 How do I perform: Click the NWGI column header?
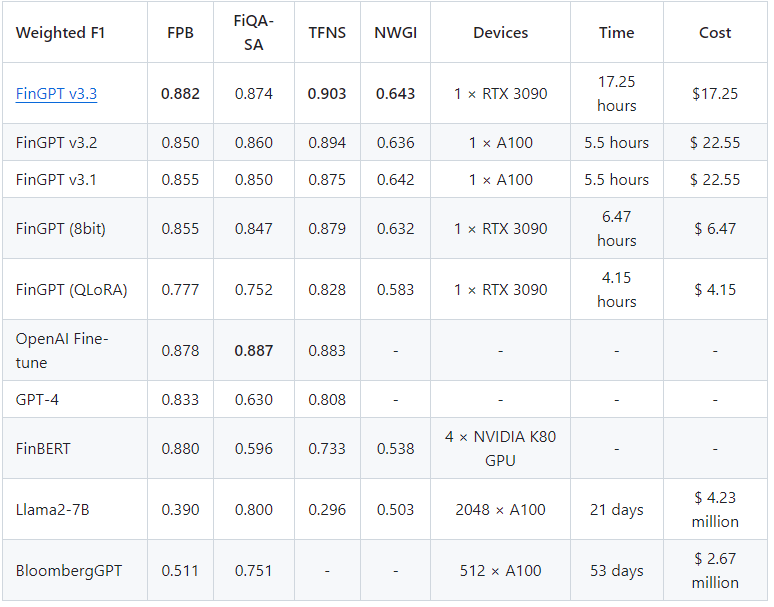click(x=395, y=33)
